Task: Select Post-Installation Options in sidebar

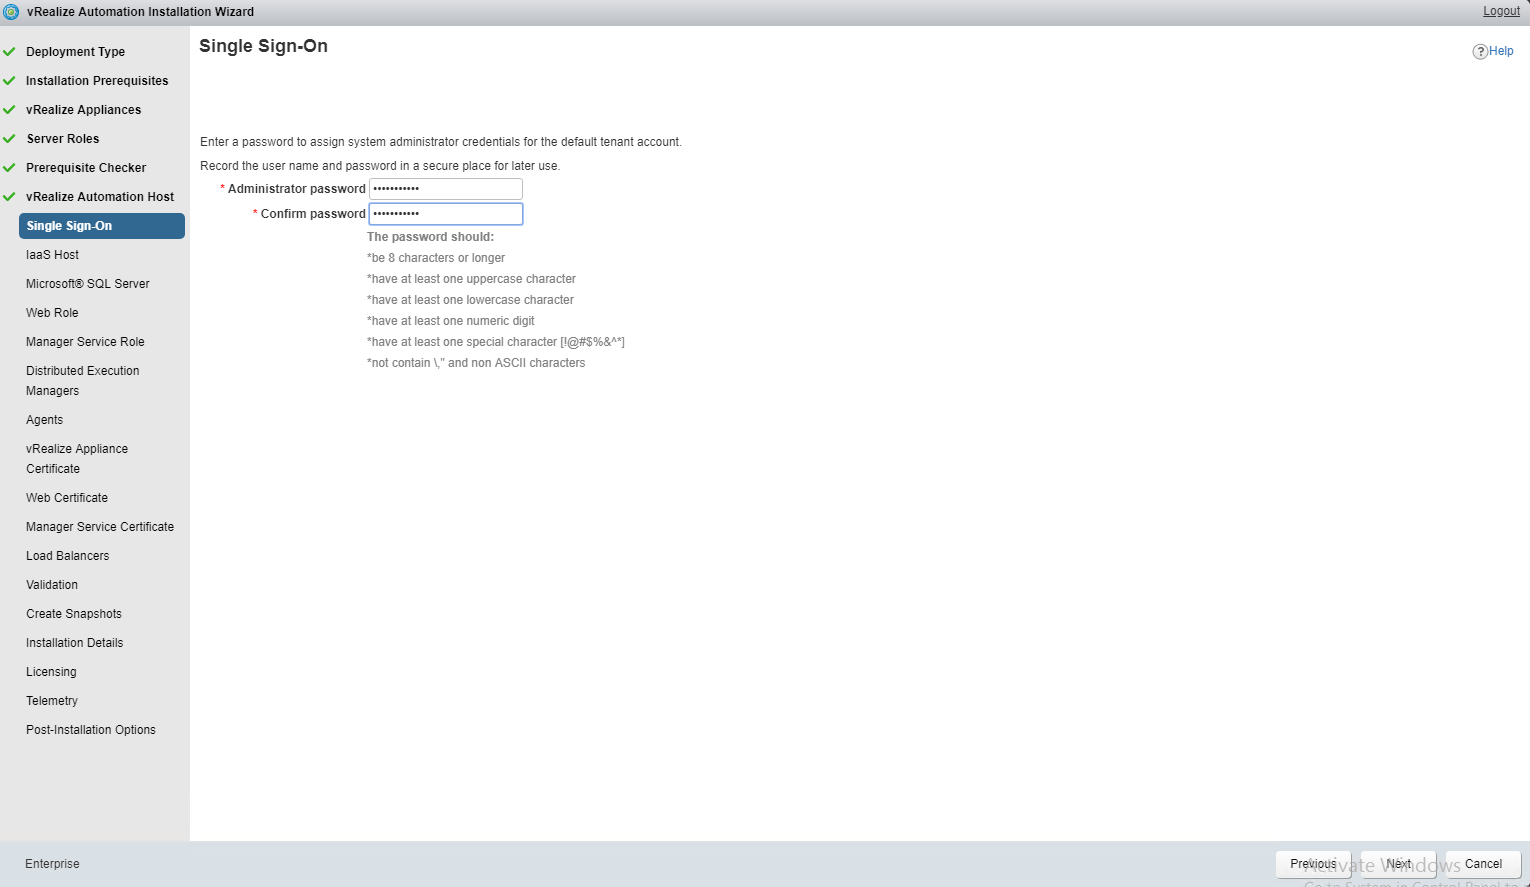Action: [x=90, y=730]
